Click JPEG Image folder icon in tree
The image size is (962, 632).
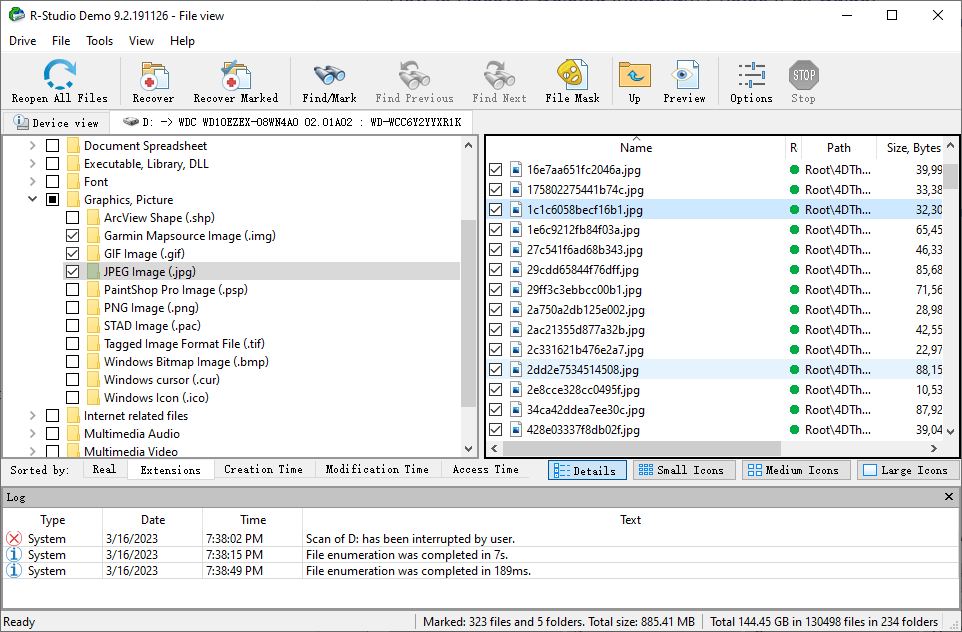point(93,271)
